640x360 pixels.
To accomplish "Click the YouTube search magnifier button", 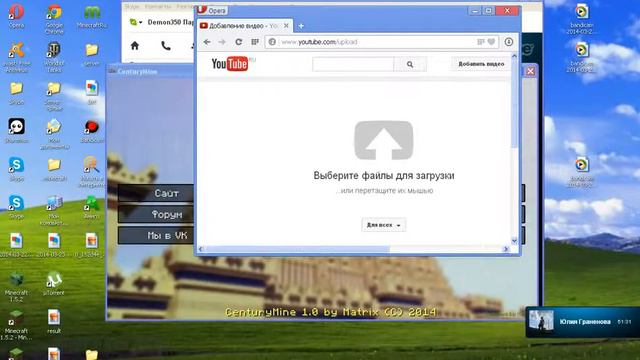I will (x=410, y=64).
